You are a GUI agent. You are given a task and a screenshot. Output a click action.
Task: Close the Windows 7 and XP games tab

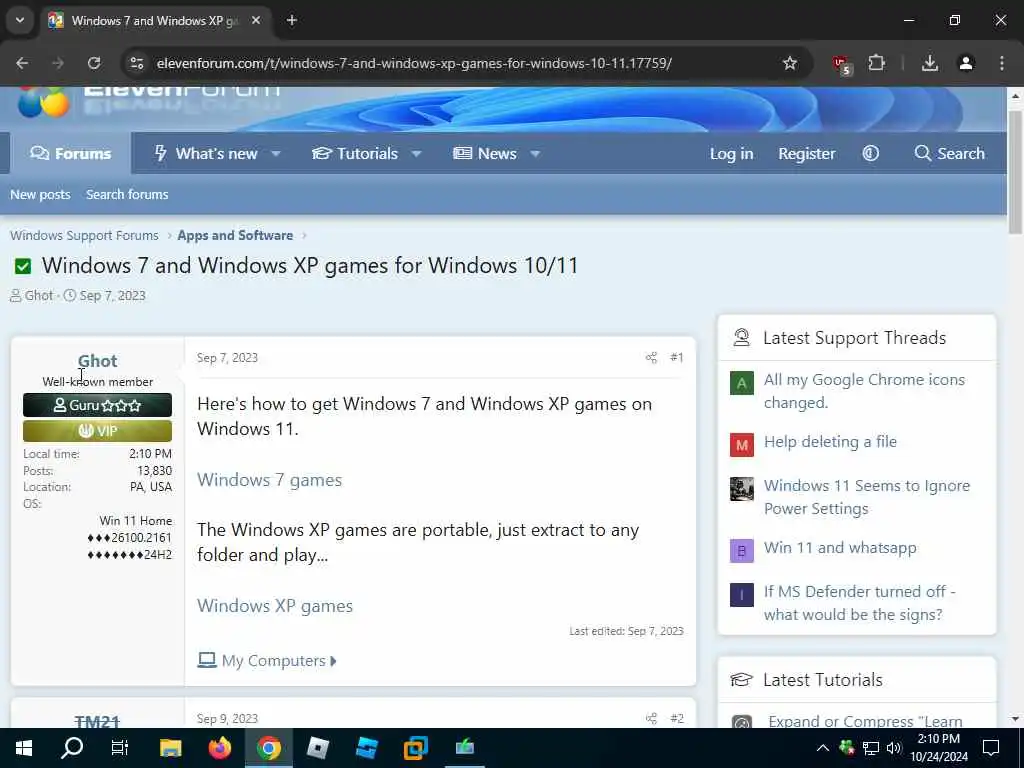[256, 20]
